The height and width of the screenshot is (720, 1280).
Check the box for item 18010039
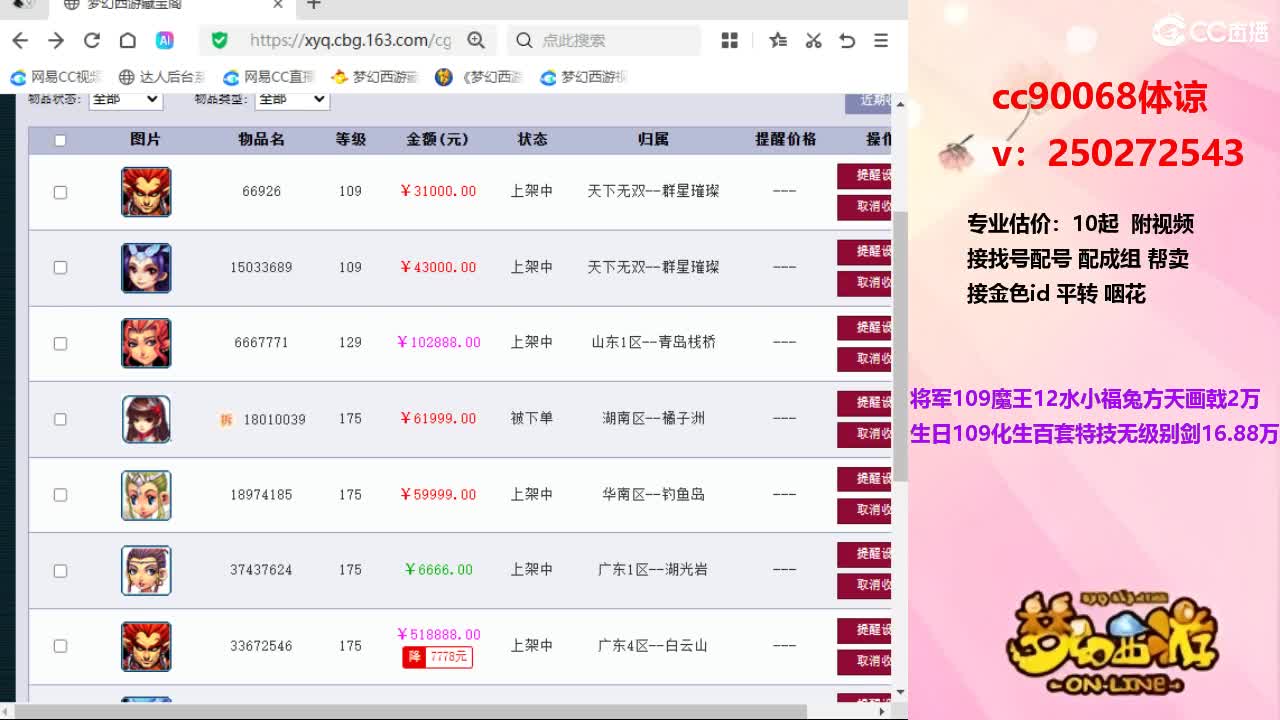point(60,419)
